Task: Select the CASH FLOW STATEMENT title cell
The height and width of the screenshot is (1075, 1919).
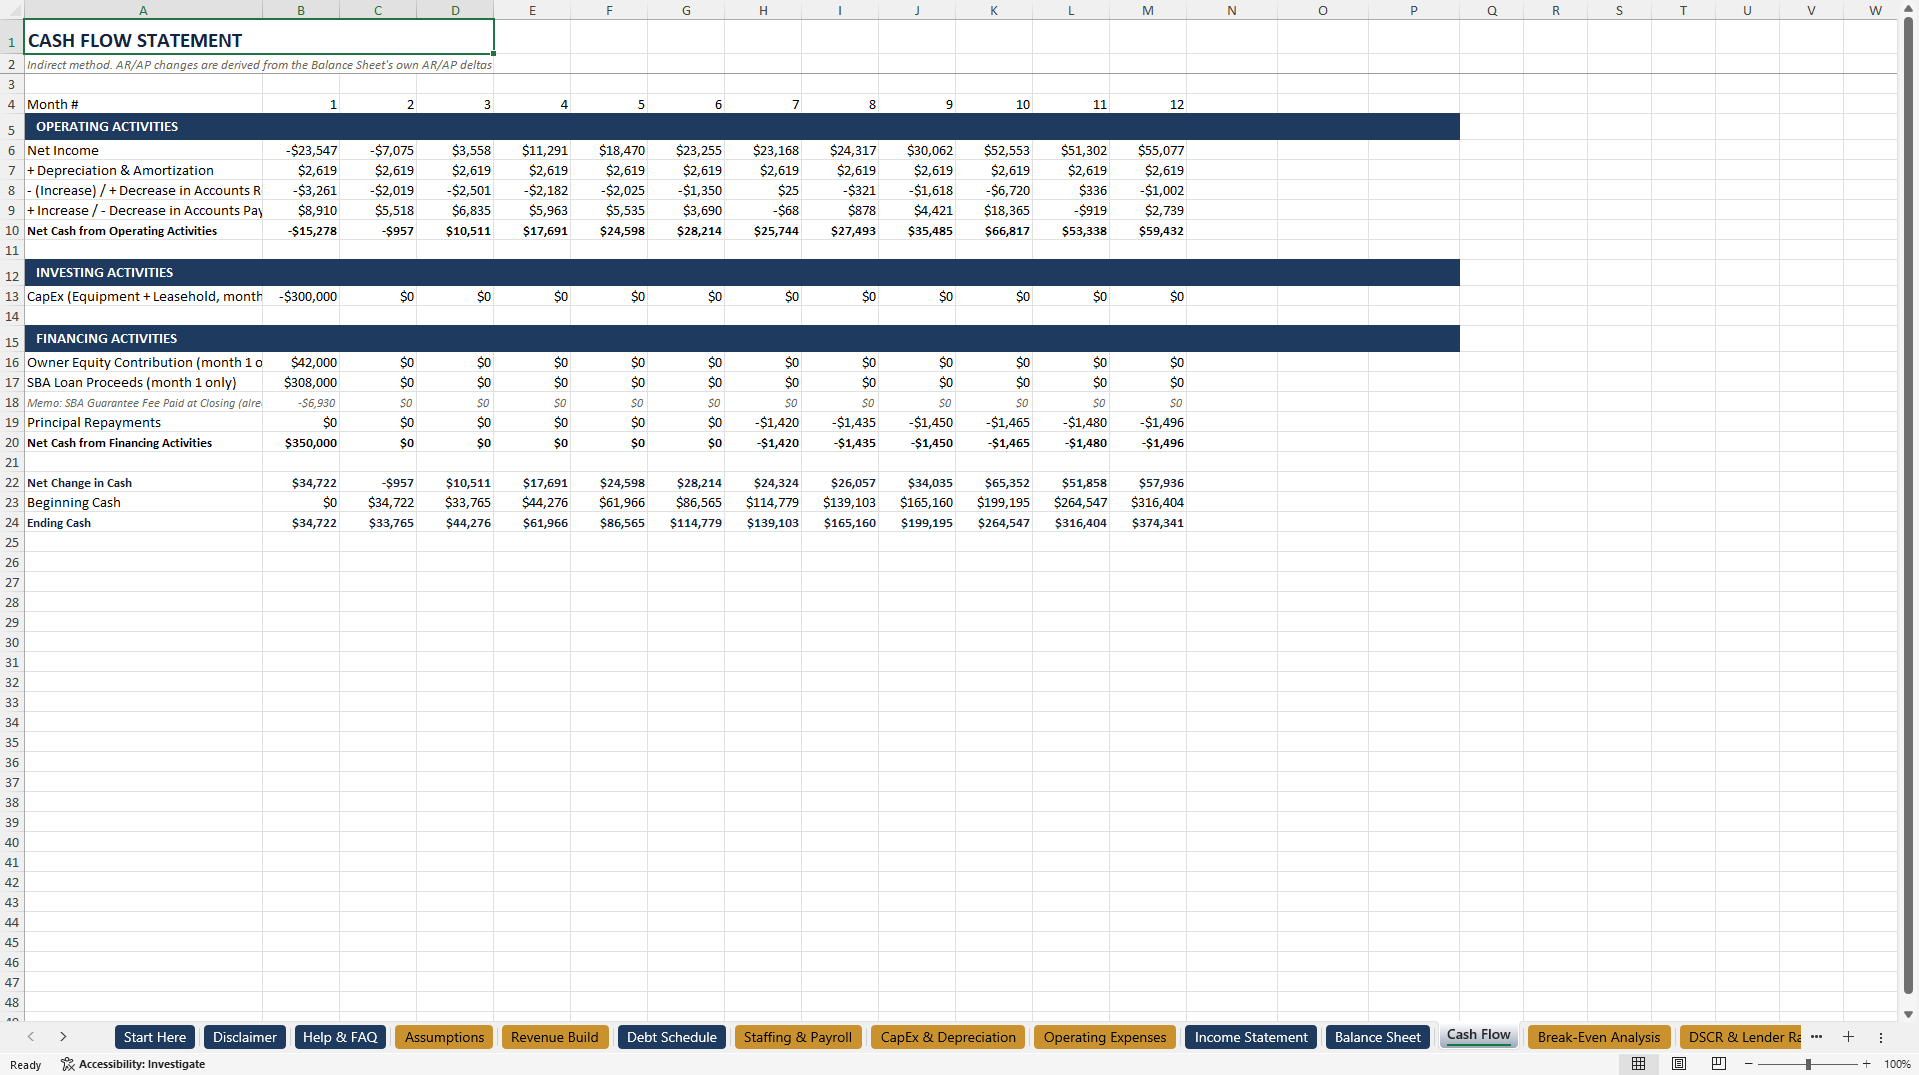Action: point(259,37)
